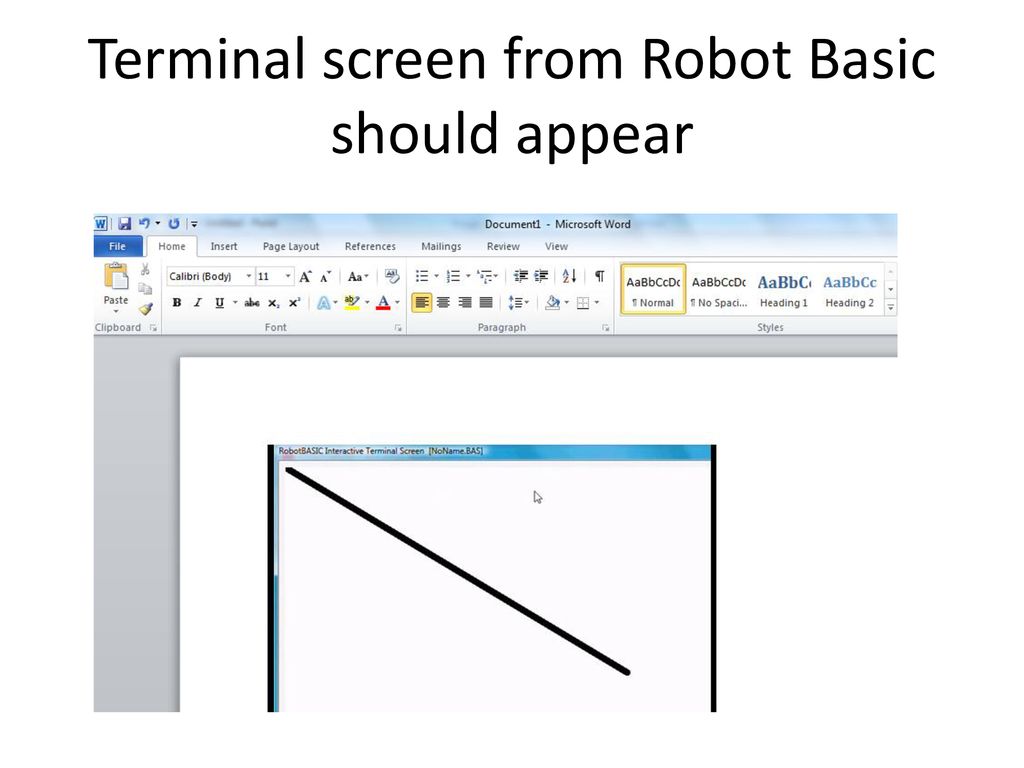Image resolution: width=1024 pixels, height=768 pixels.
Task: Open the Change Case Aa menu
Action: click(358, 277)
